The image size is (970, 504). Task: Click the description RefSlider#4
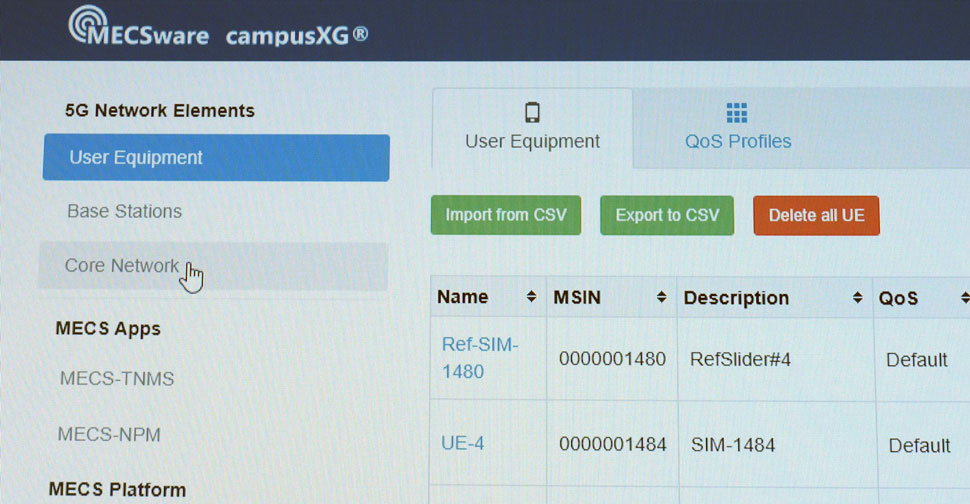pos(740,359)
